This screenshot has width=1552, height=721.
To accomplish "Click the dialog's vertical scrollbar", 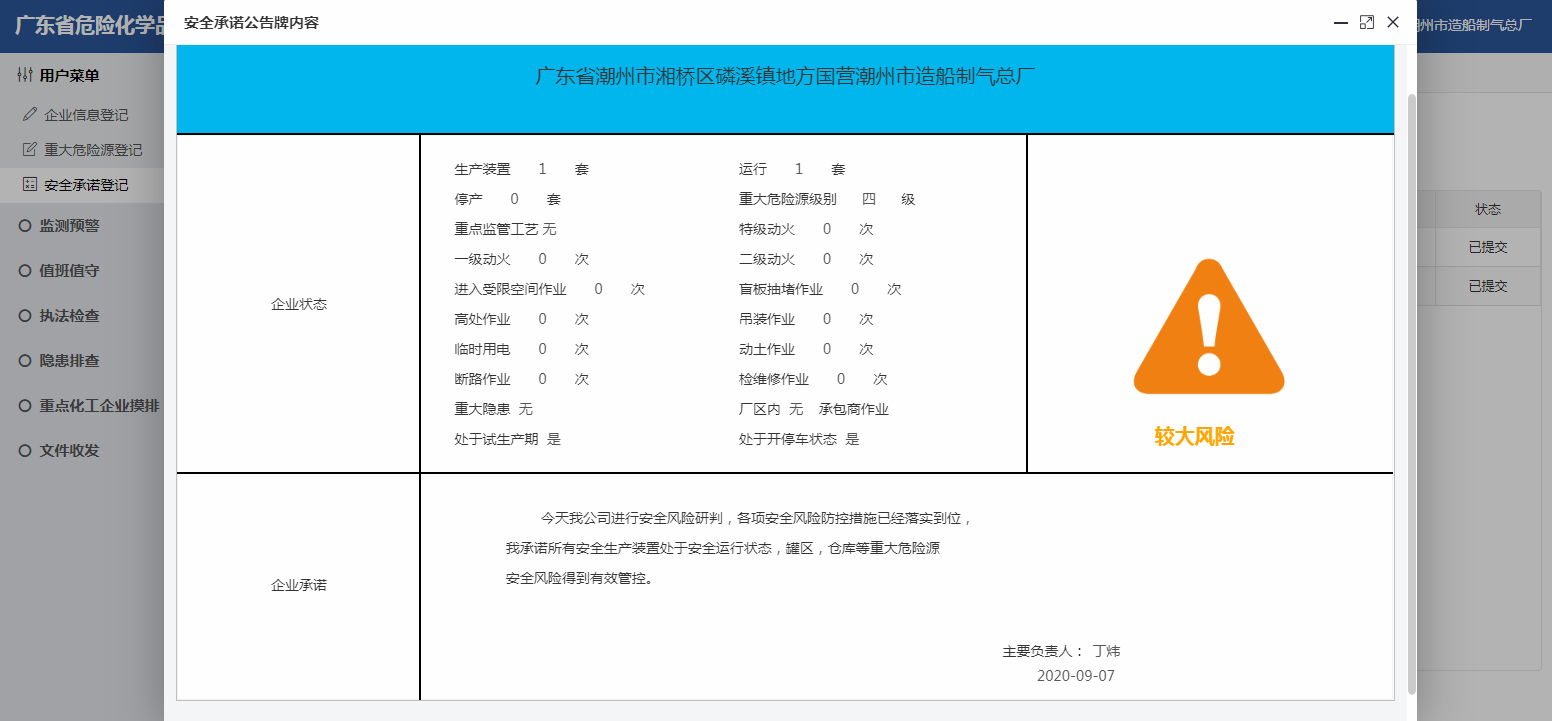I will coord(1412,394).
